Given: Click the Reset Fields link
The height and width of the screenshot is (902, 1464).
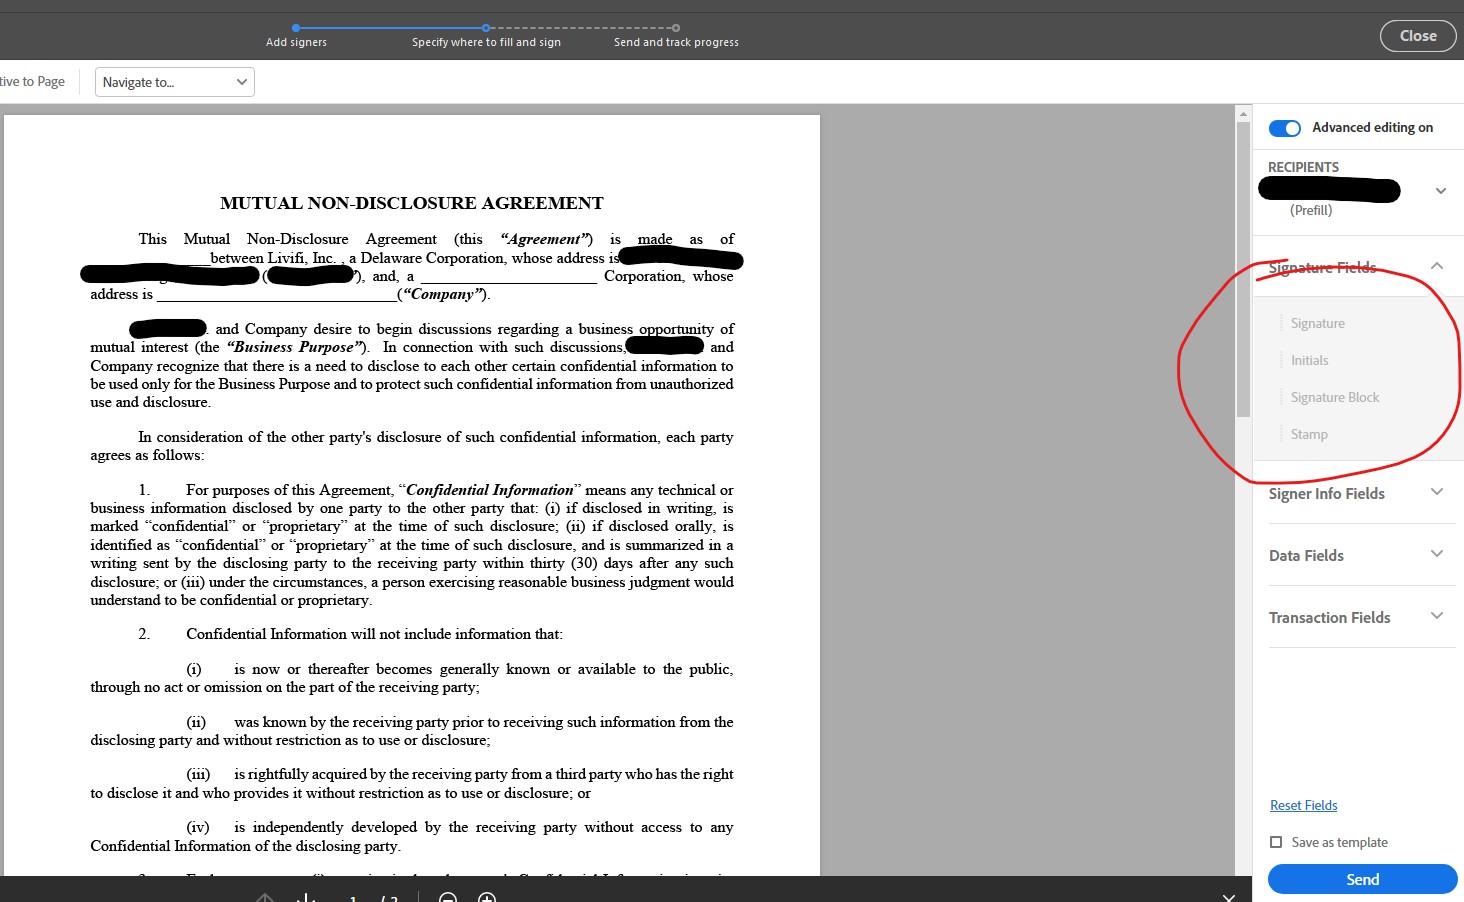Looking at the screenshot, I should (x=1303, y=805).
